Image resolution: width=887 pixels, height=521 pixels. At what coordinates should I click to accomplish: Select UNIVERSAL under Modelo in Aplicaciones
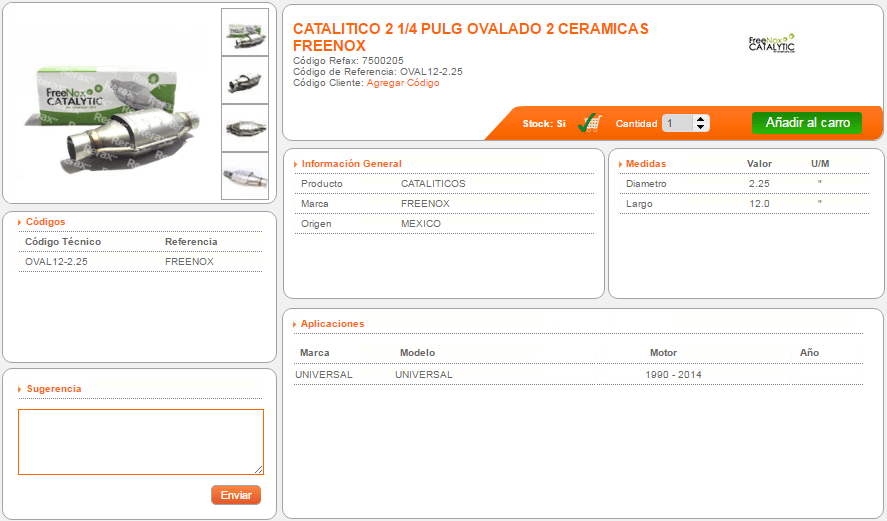[x=424, y=374]
